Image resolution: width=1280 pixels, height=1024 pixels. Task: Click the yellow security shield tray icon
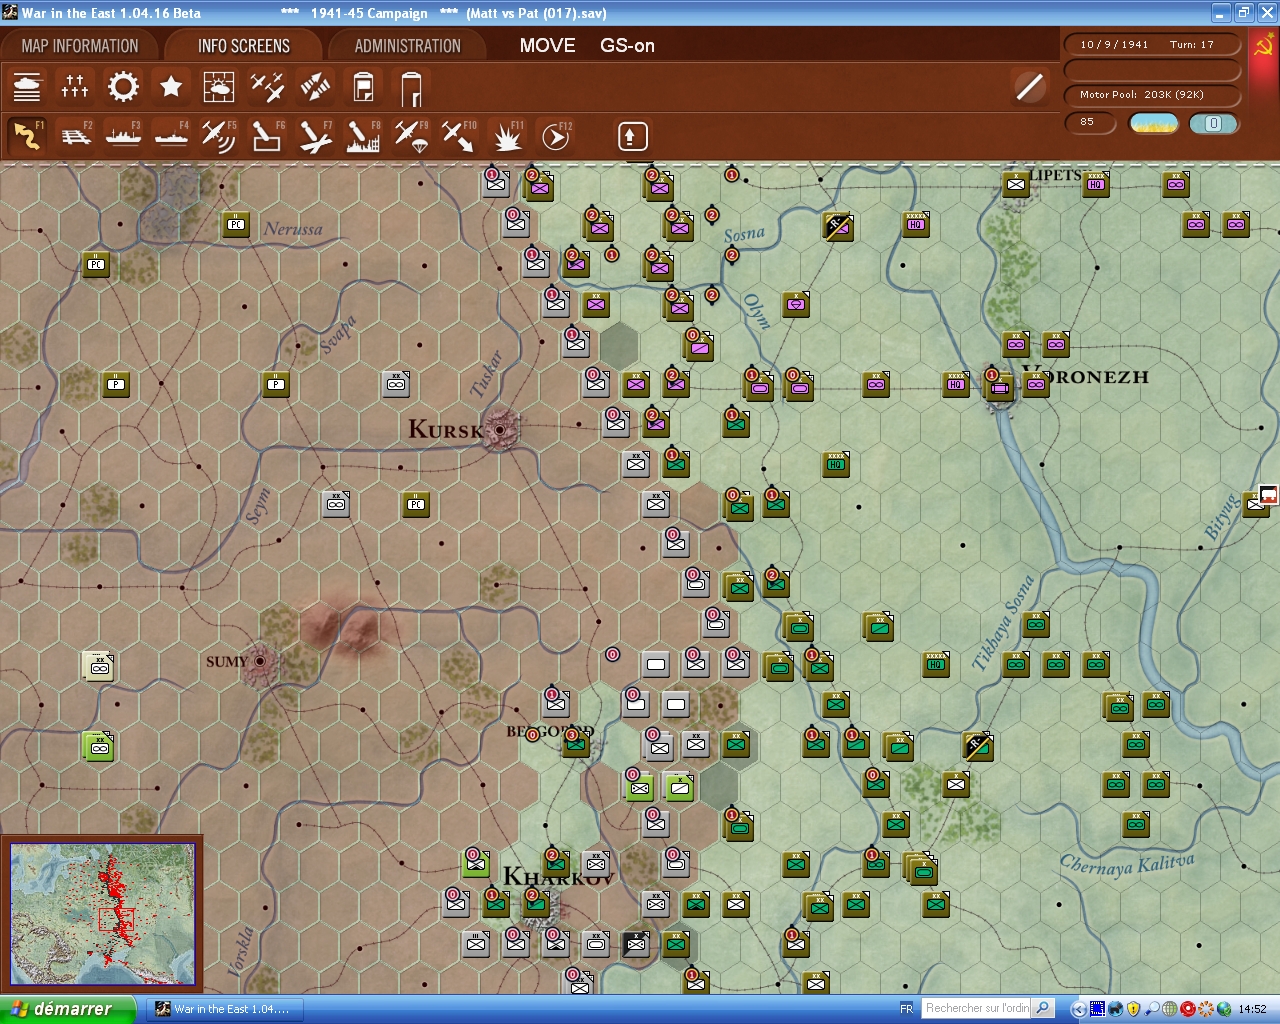1133,1009
